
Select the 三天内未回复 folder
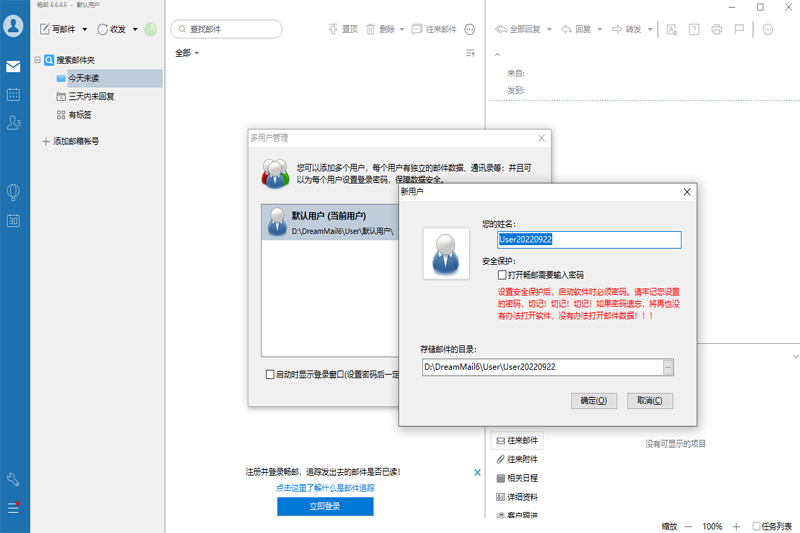(91, 97)
